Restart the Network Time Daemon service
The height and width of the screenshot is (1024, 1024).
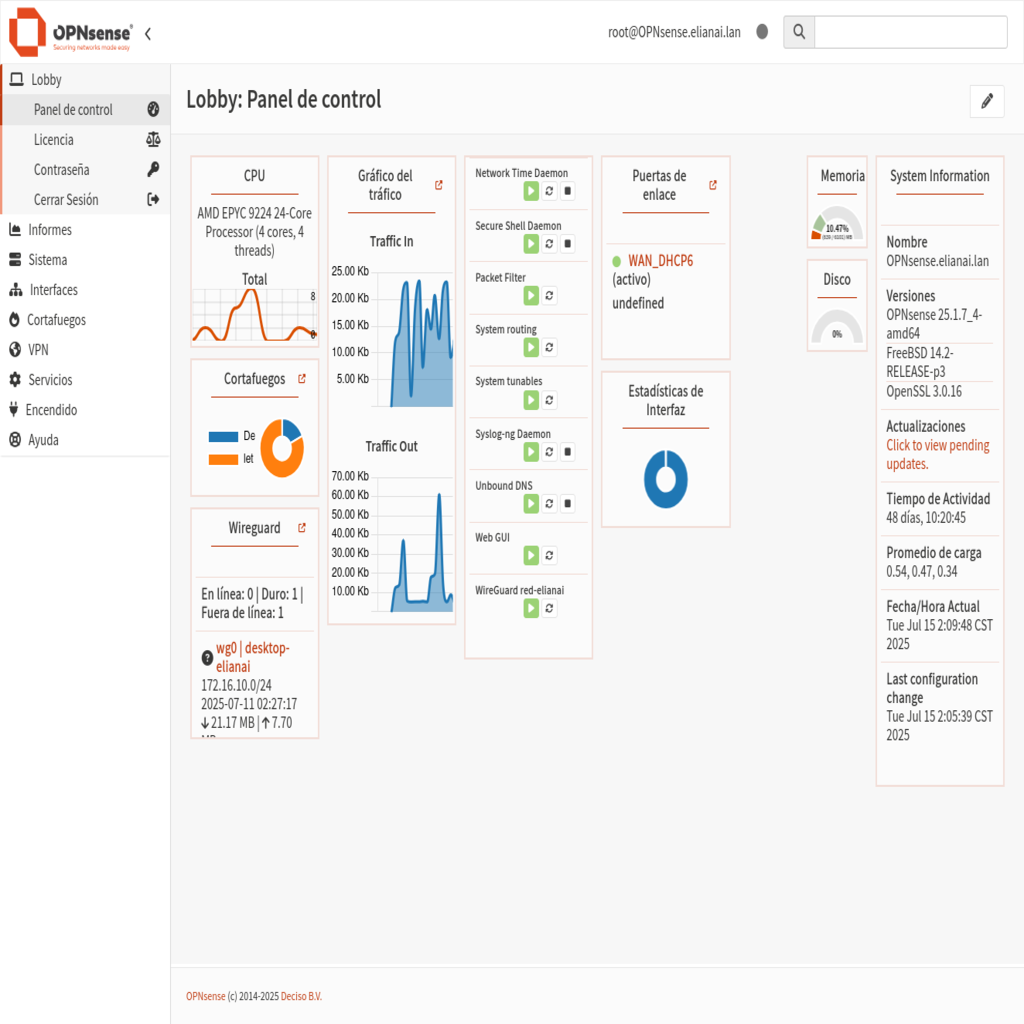tap(549, 191)
